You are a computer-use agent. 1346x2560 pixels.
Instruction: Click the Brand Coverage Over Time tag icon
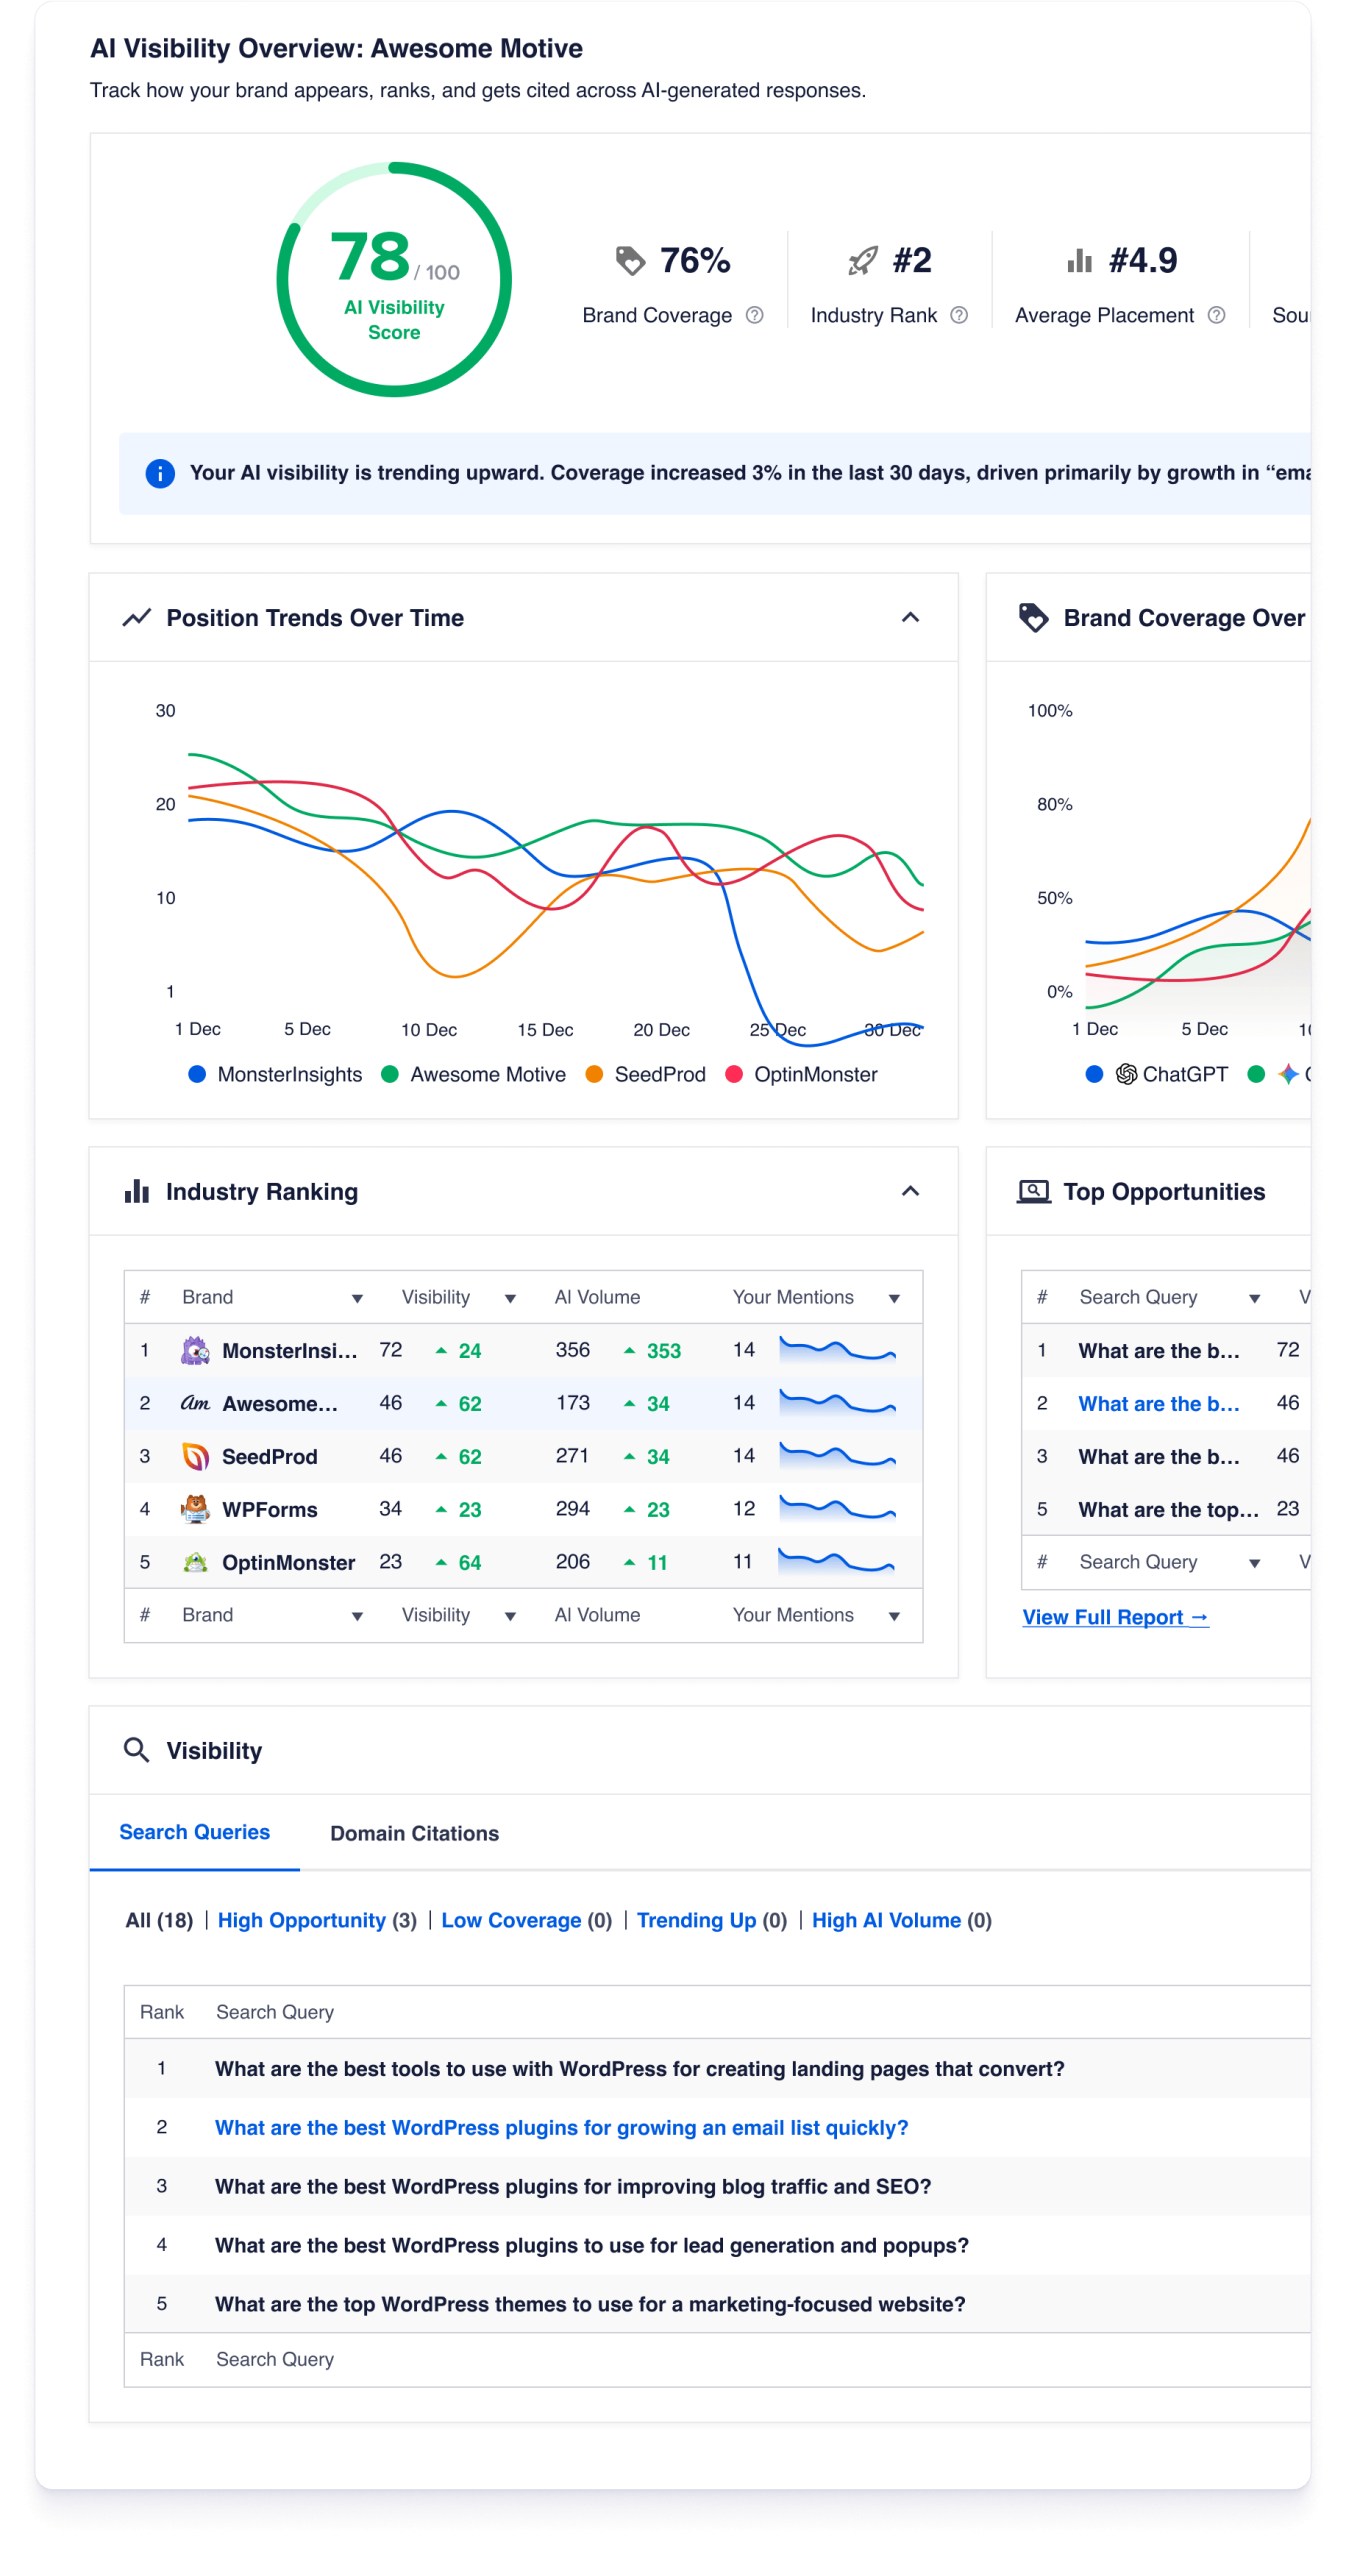coord(1033,617)
